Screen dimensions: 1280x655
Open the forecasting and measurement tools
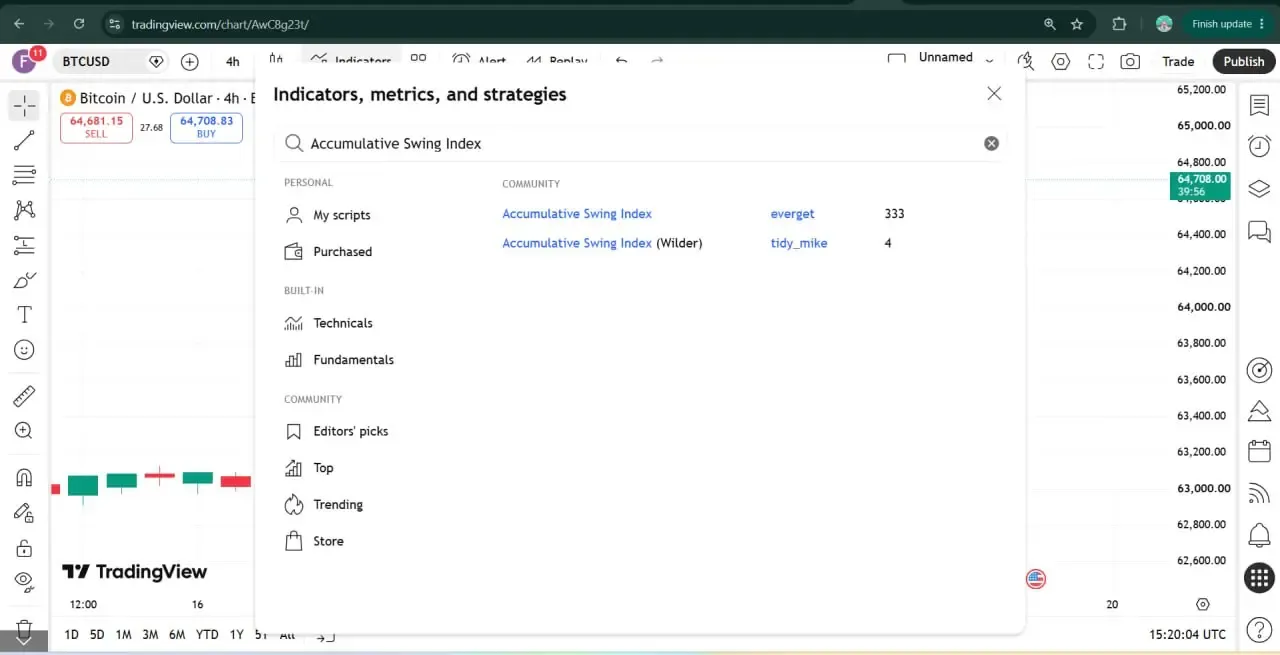(x=24, y=245)
